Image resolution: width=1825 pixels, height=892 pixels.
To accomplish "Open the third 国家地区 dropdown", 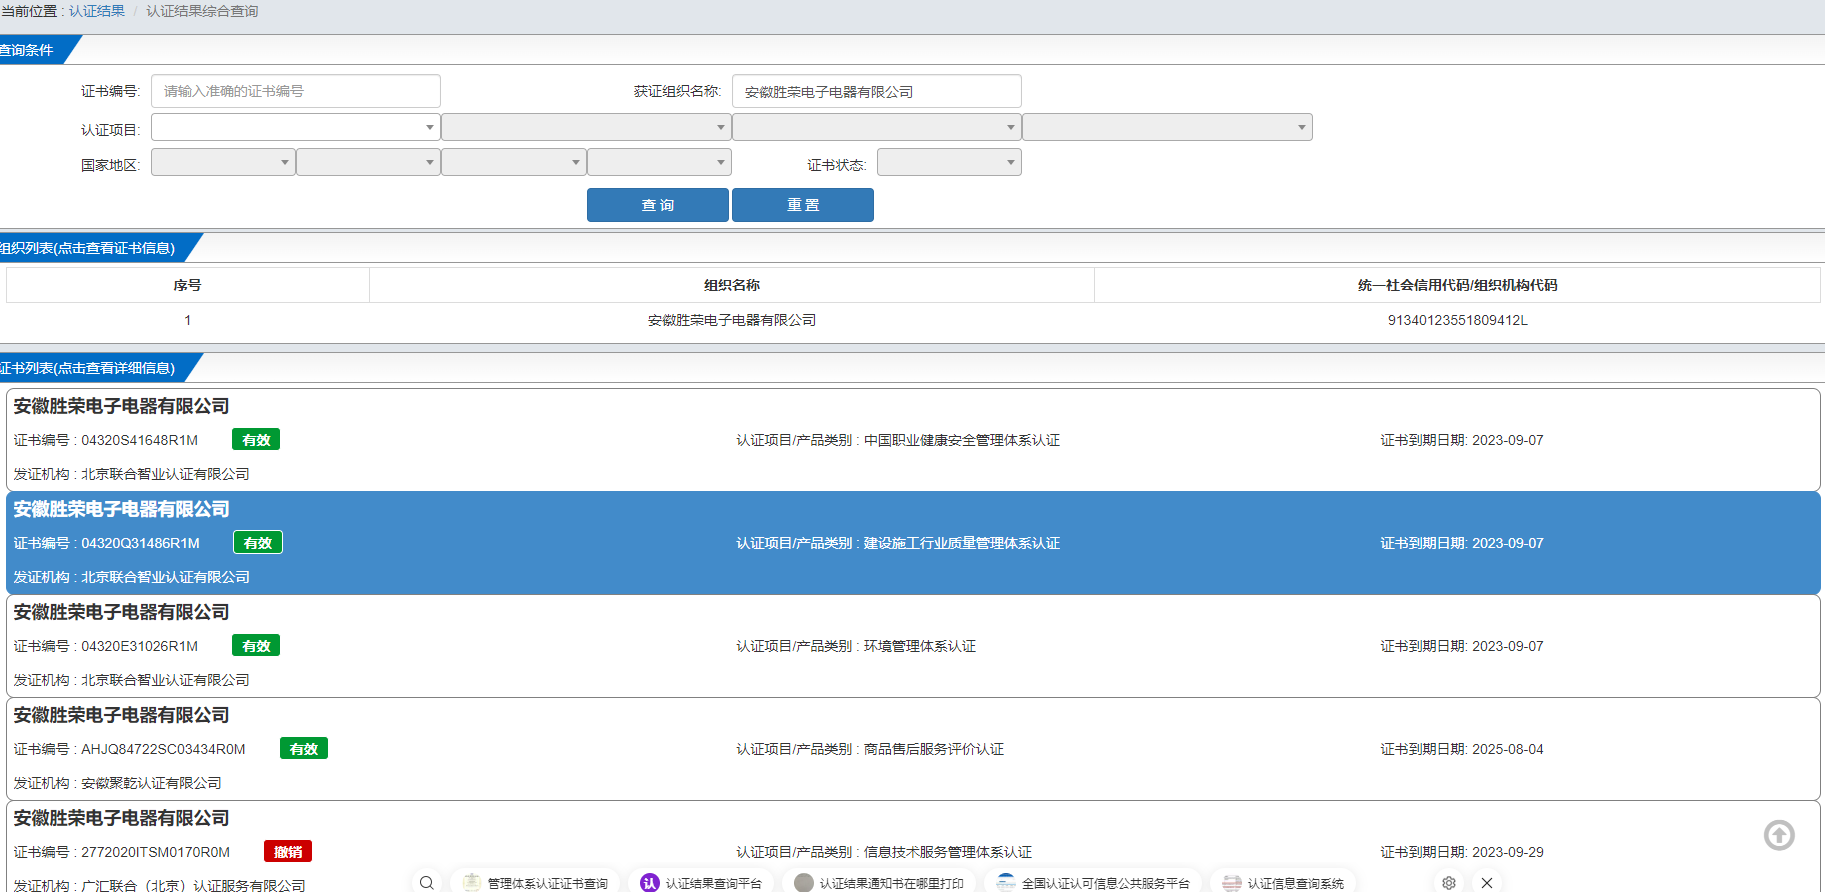I will 514,162.
